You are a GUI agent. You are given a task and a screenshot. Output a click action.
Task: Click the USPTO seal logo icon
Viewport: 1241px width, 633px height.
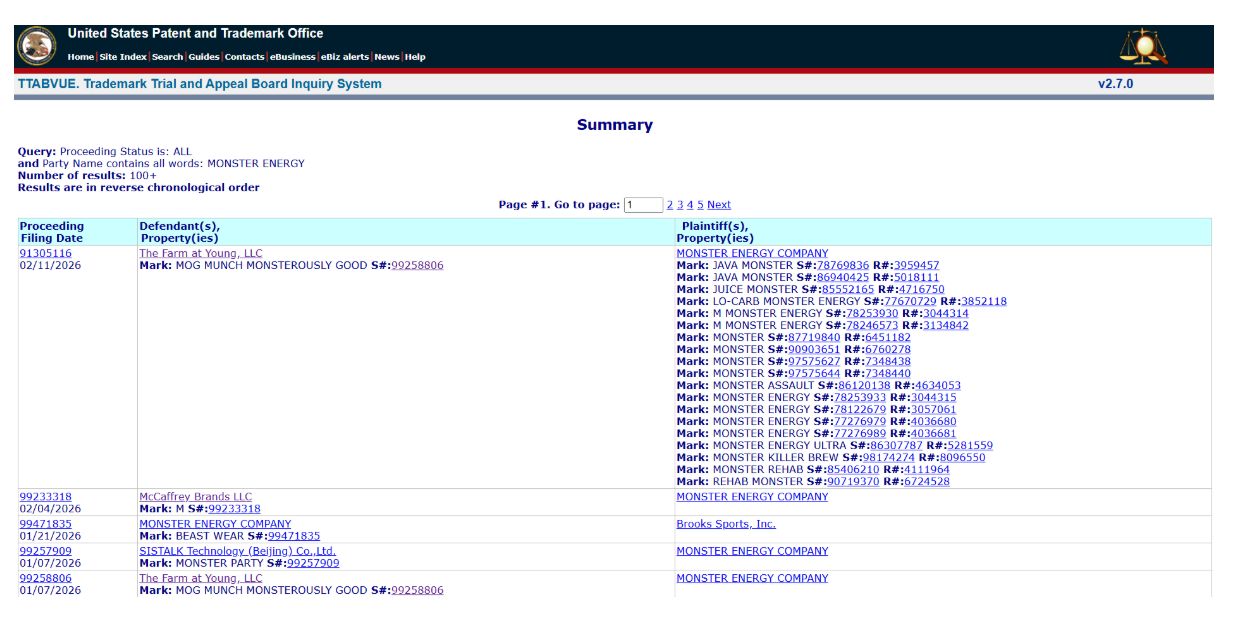[x=37, y=46]
